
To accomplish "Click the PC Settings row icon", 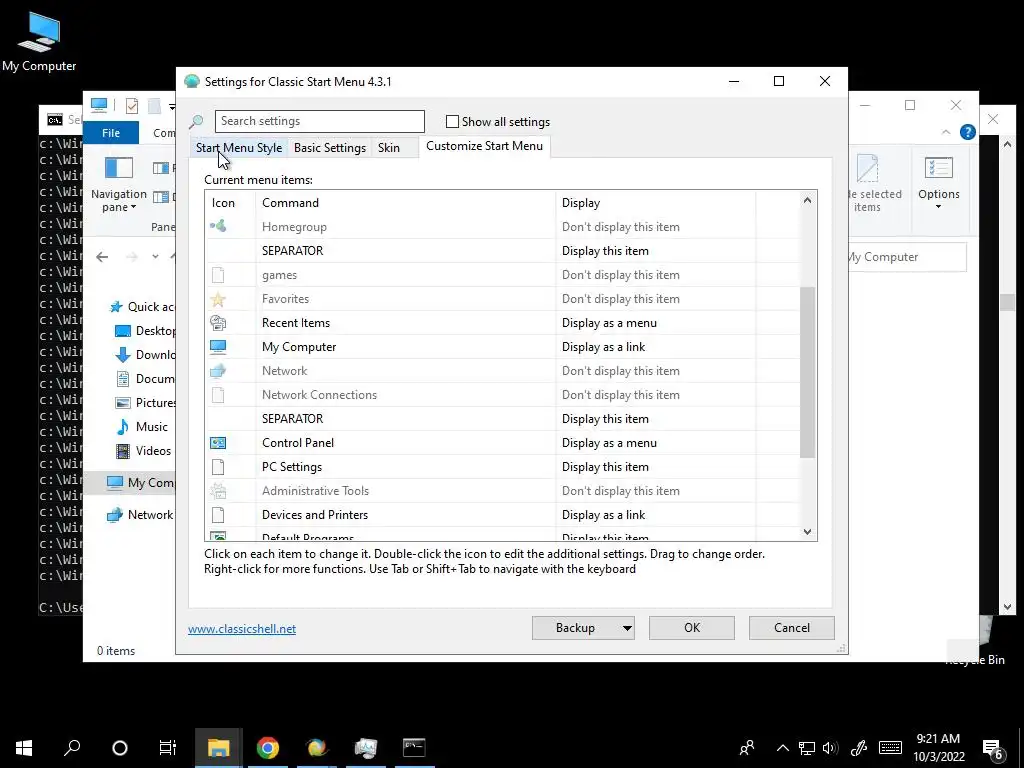I will (x=218, y=467).
